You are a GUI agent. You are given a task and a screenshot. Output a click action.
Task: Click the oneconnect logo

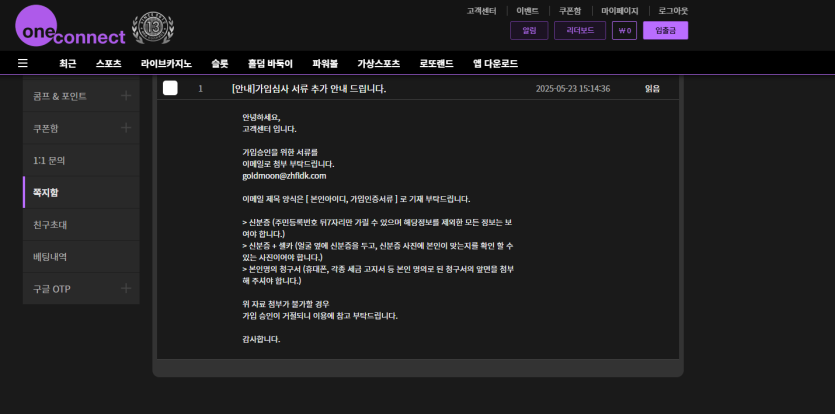click(70, 26)
